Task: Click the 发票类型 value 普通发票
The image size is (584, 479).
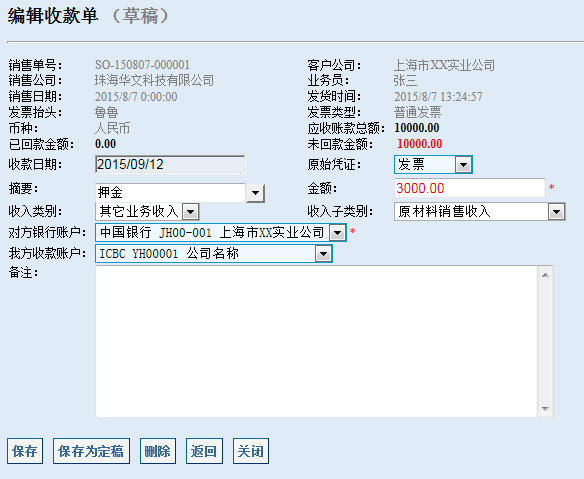Action: pos(418,112)
